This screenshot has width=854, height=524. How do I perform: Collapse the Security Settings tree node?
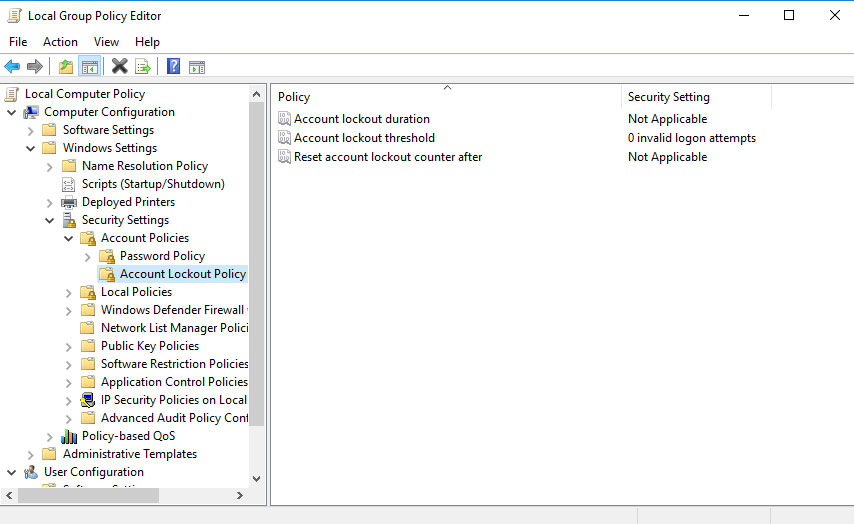[50, 220]
